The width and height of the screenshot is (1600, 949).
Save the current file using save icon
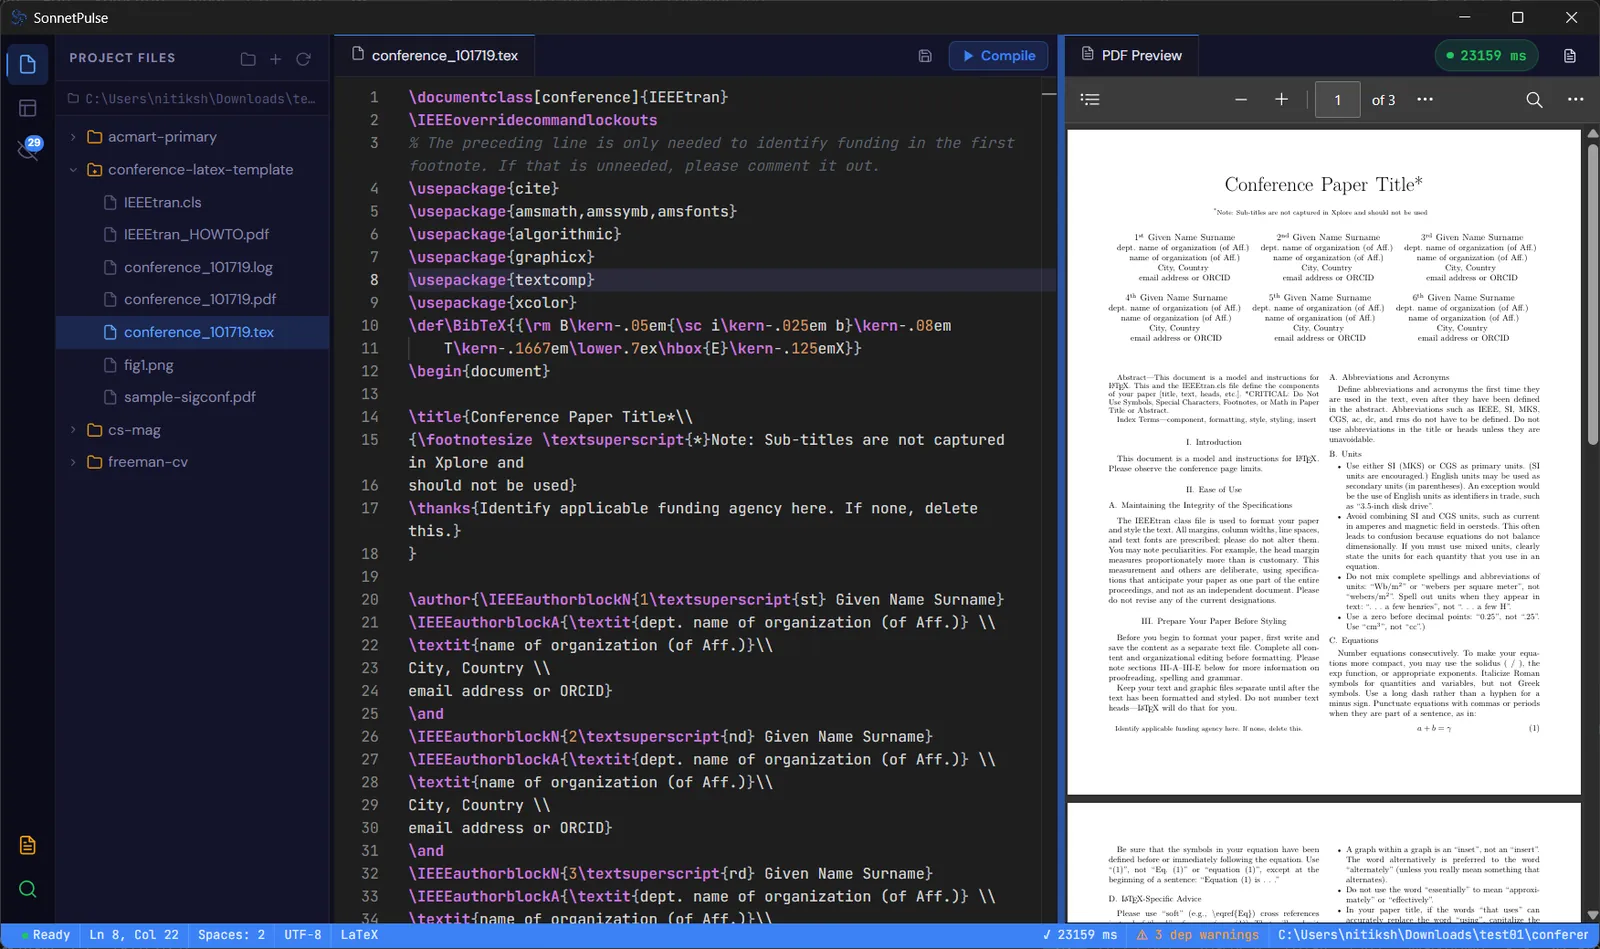click(x=925, y=56)
